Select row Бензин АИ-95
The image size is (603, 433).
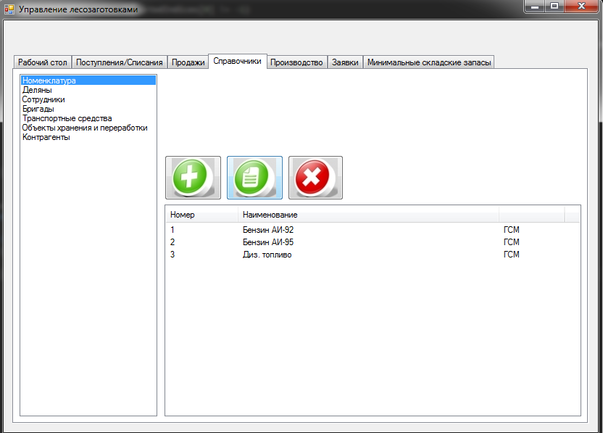(x=373, y=242)
